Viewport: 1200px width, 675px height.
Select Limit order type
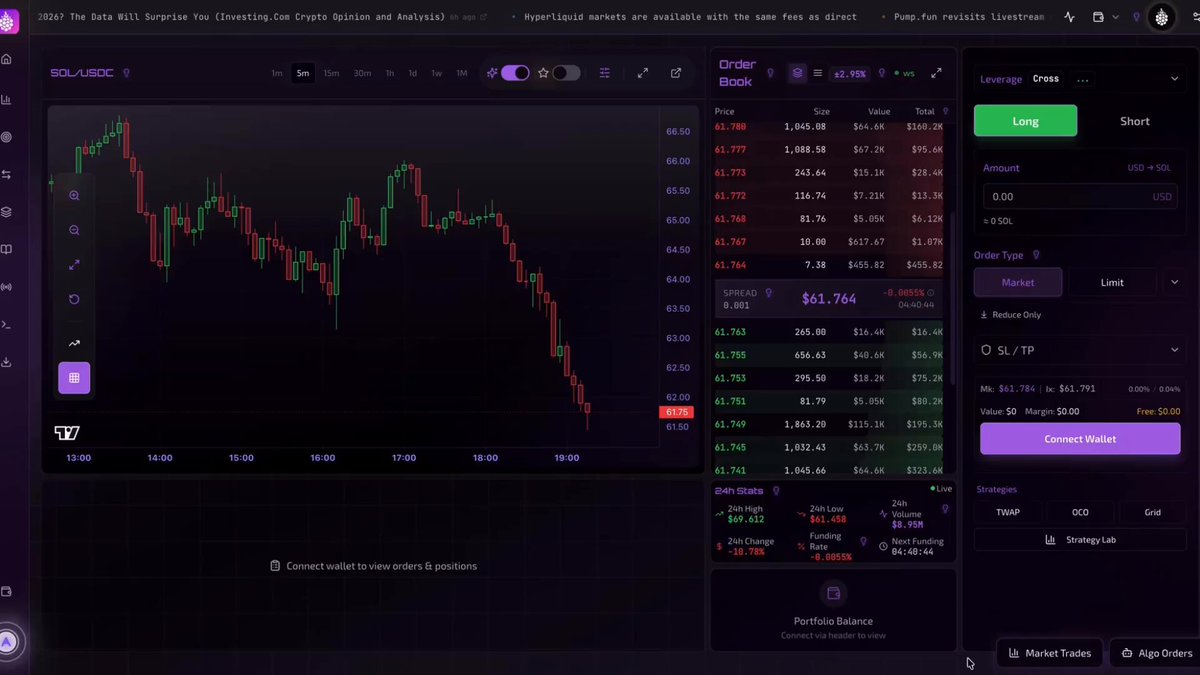1112,283
